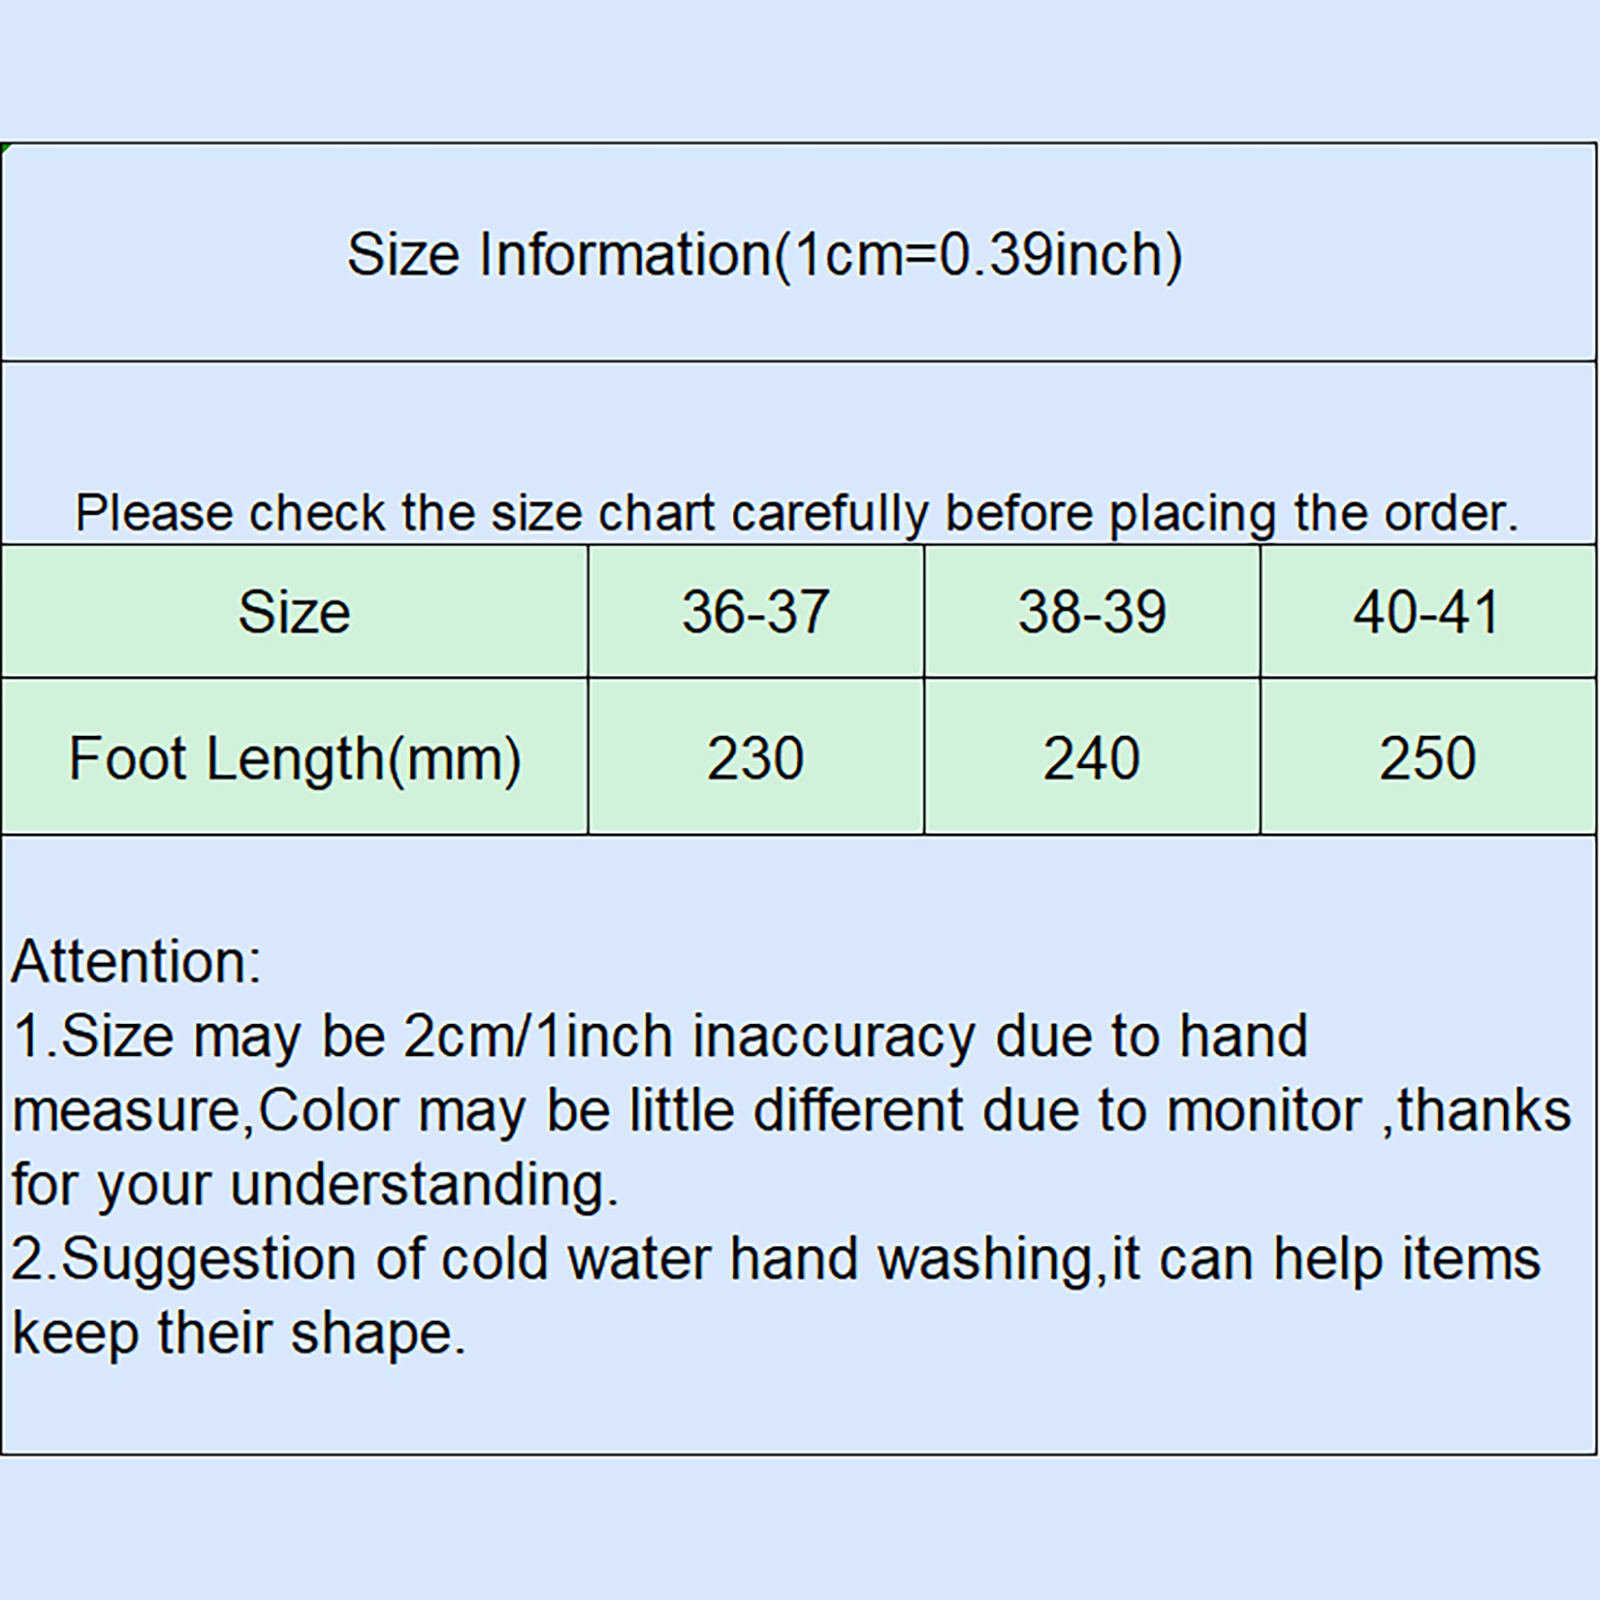The height and width of the screenshot is (1600, 1600).
Task: Click the word "thanks" in the note
Action: tap(1484, 1111)
